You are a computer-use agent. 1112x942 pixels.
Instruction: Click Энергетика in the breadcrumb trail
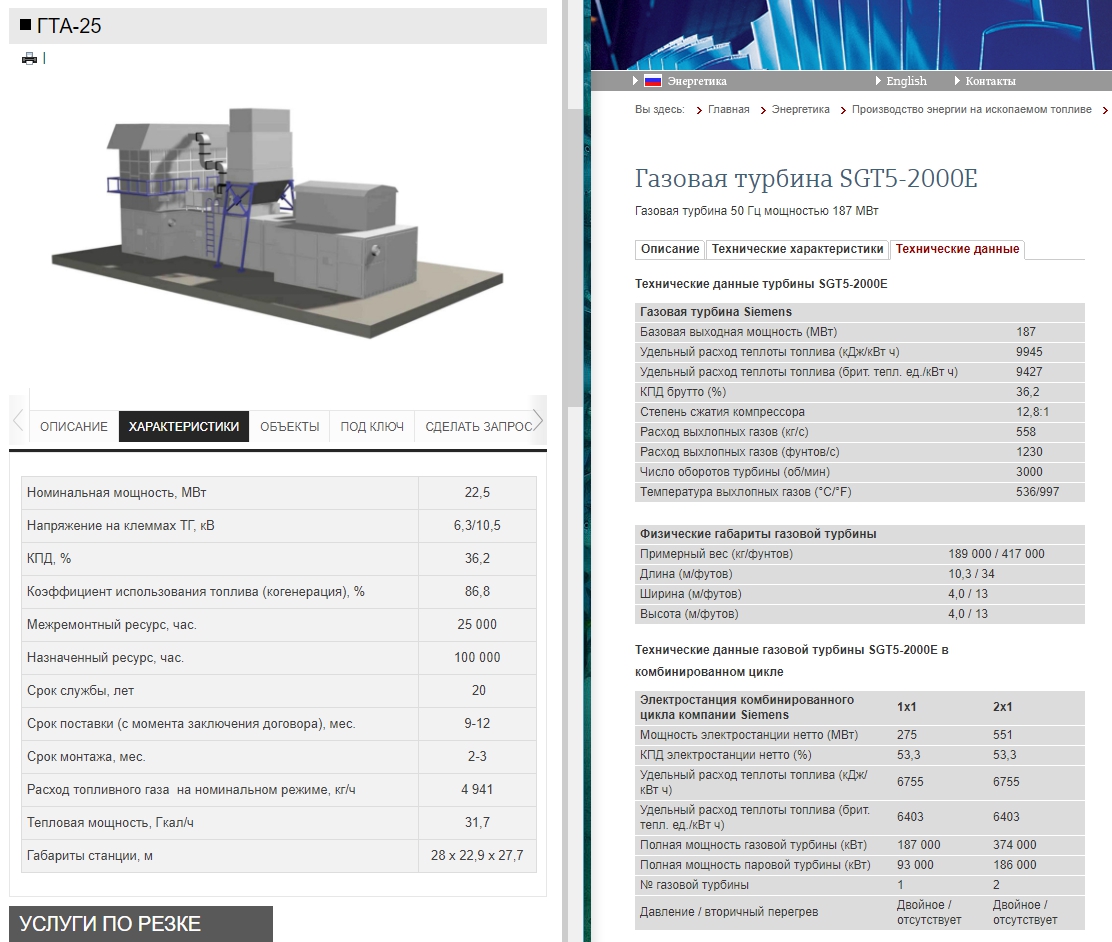click(x=800, y=109)
